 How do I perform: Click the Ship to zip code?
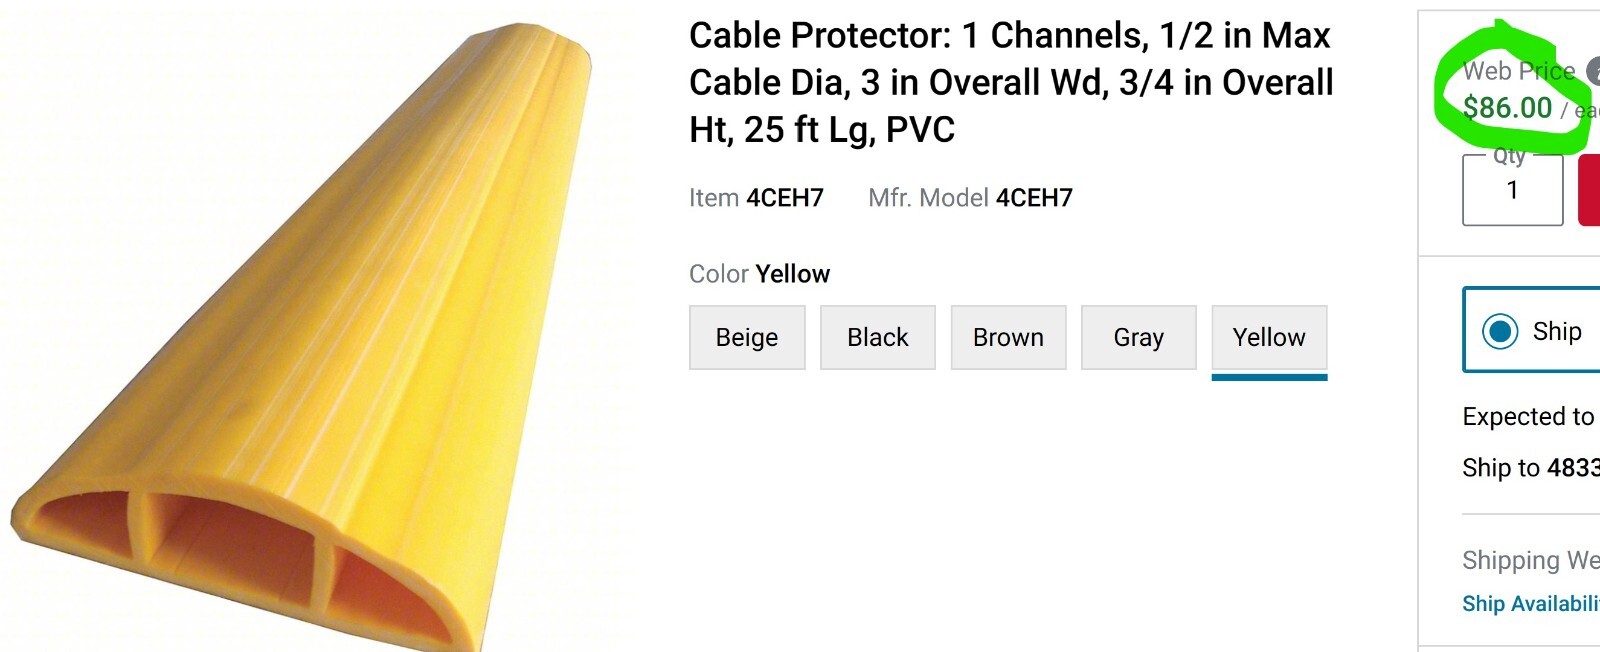(x=1574, y=468)
